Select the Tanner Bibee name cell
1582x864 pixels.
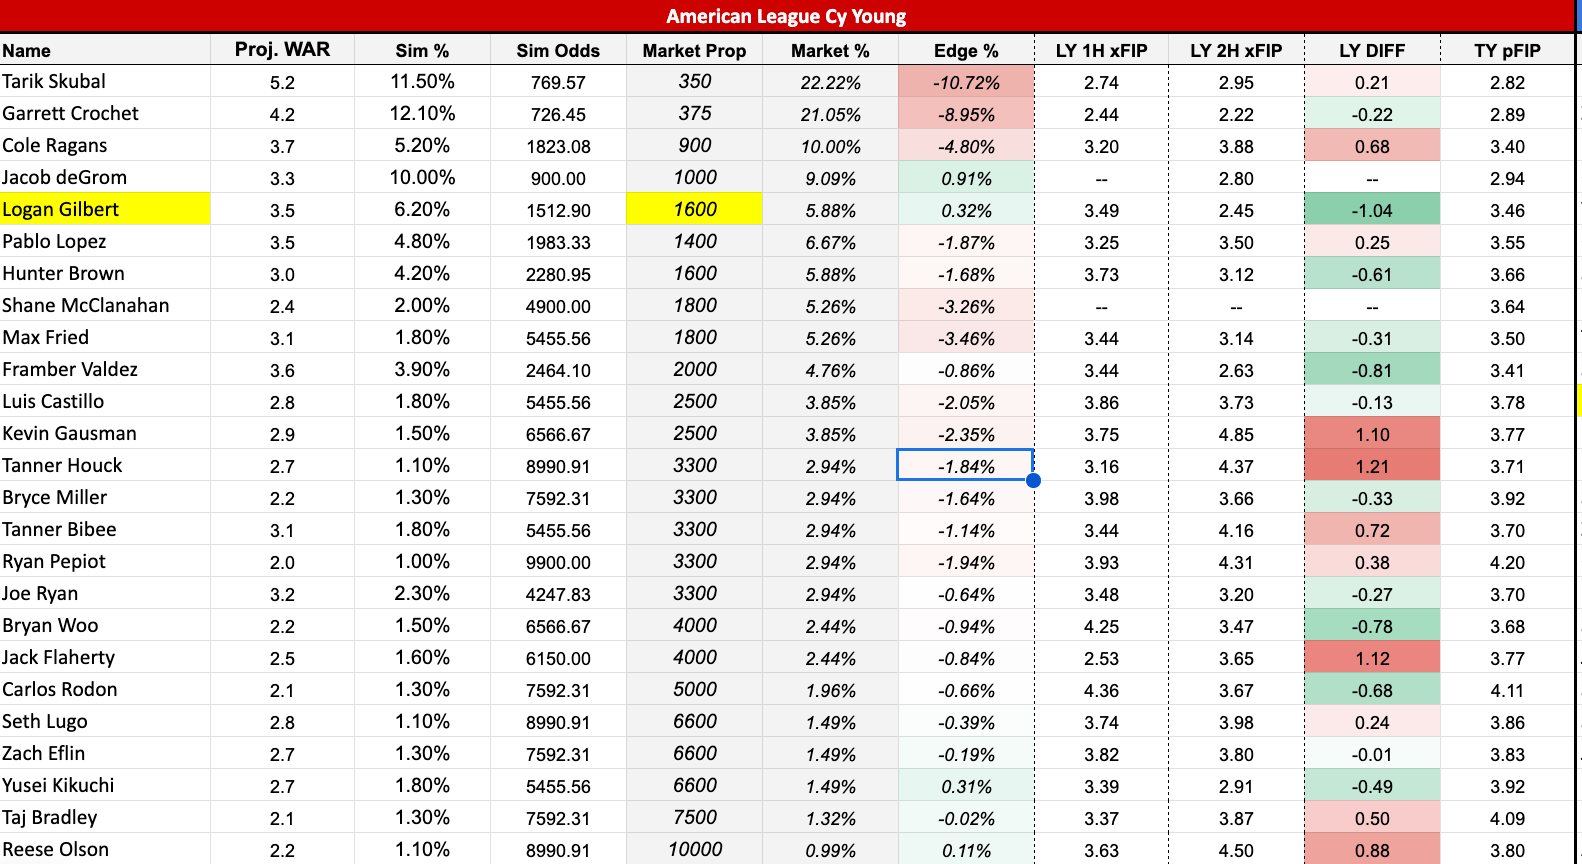tap(105, 529)
